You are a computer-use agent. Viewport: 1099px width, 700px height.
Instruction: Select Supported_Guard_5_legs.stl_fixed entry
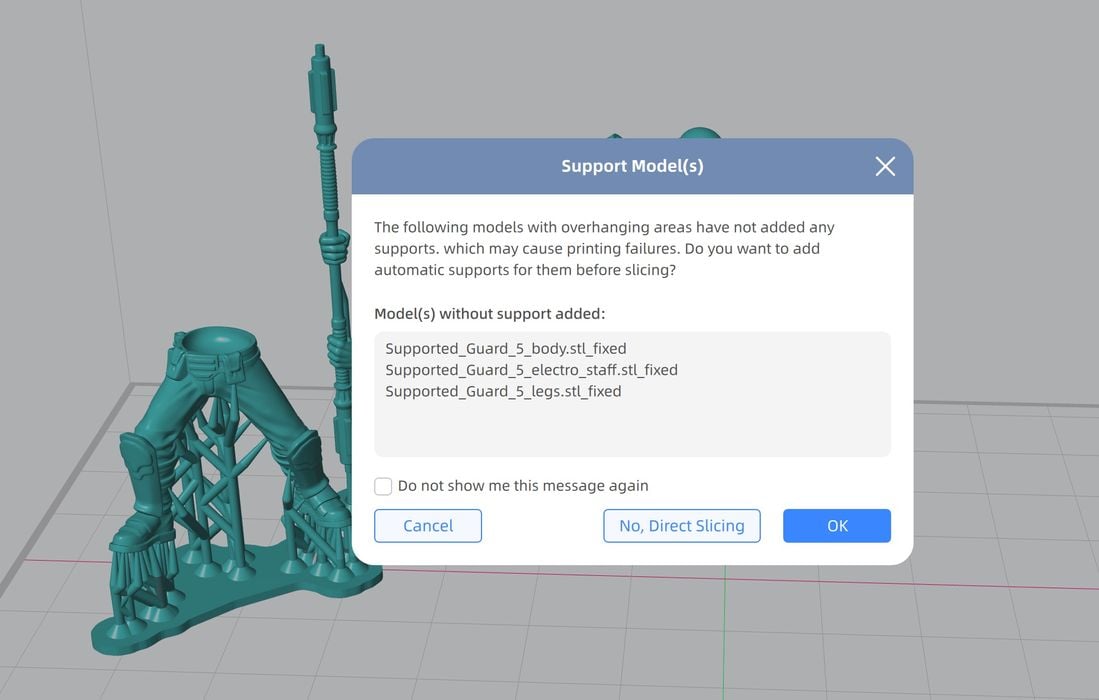(x=503, y=392)
